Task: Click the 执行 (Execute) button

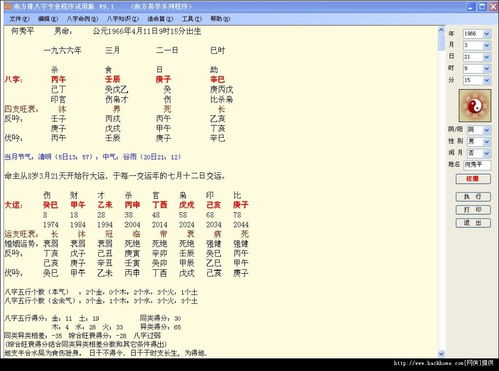Action: pos(473,197)
